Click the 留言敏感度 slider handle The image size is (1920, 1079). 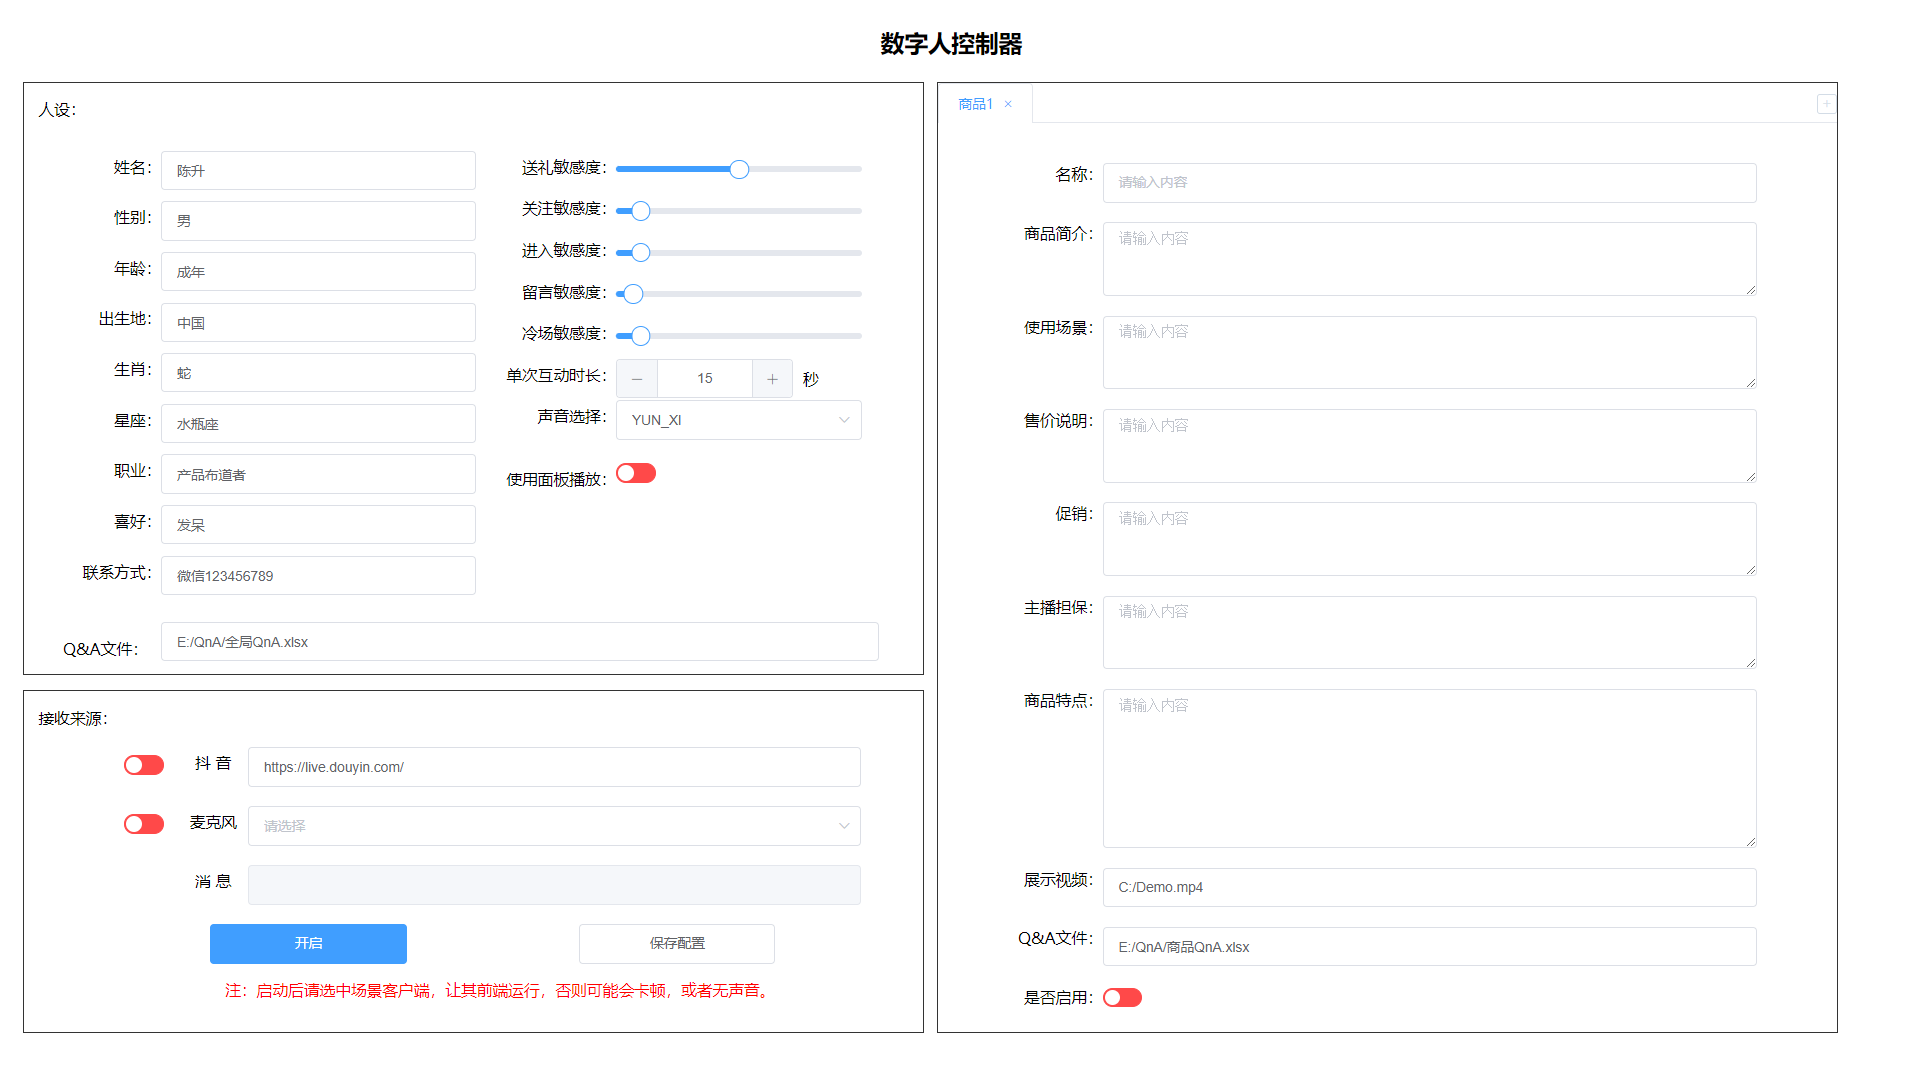point(633,294)
